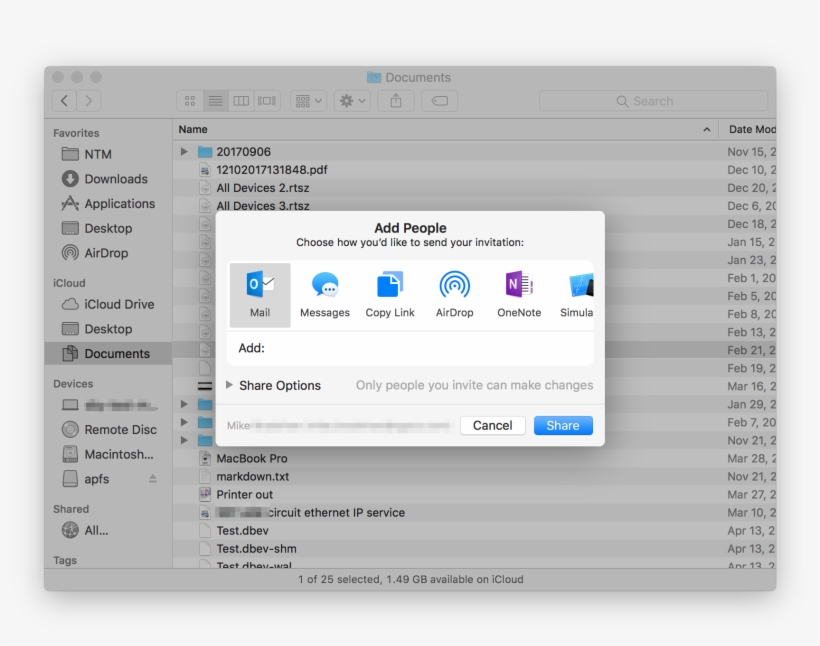
Task: Click the Documents window title folder icon
Action: (x=374, y=77)
